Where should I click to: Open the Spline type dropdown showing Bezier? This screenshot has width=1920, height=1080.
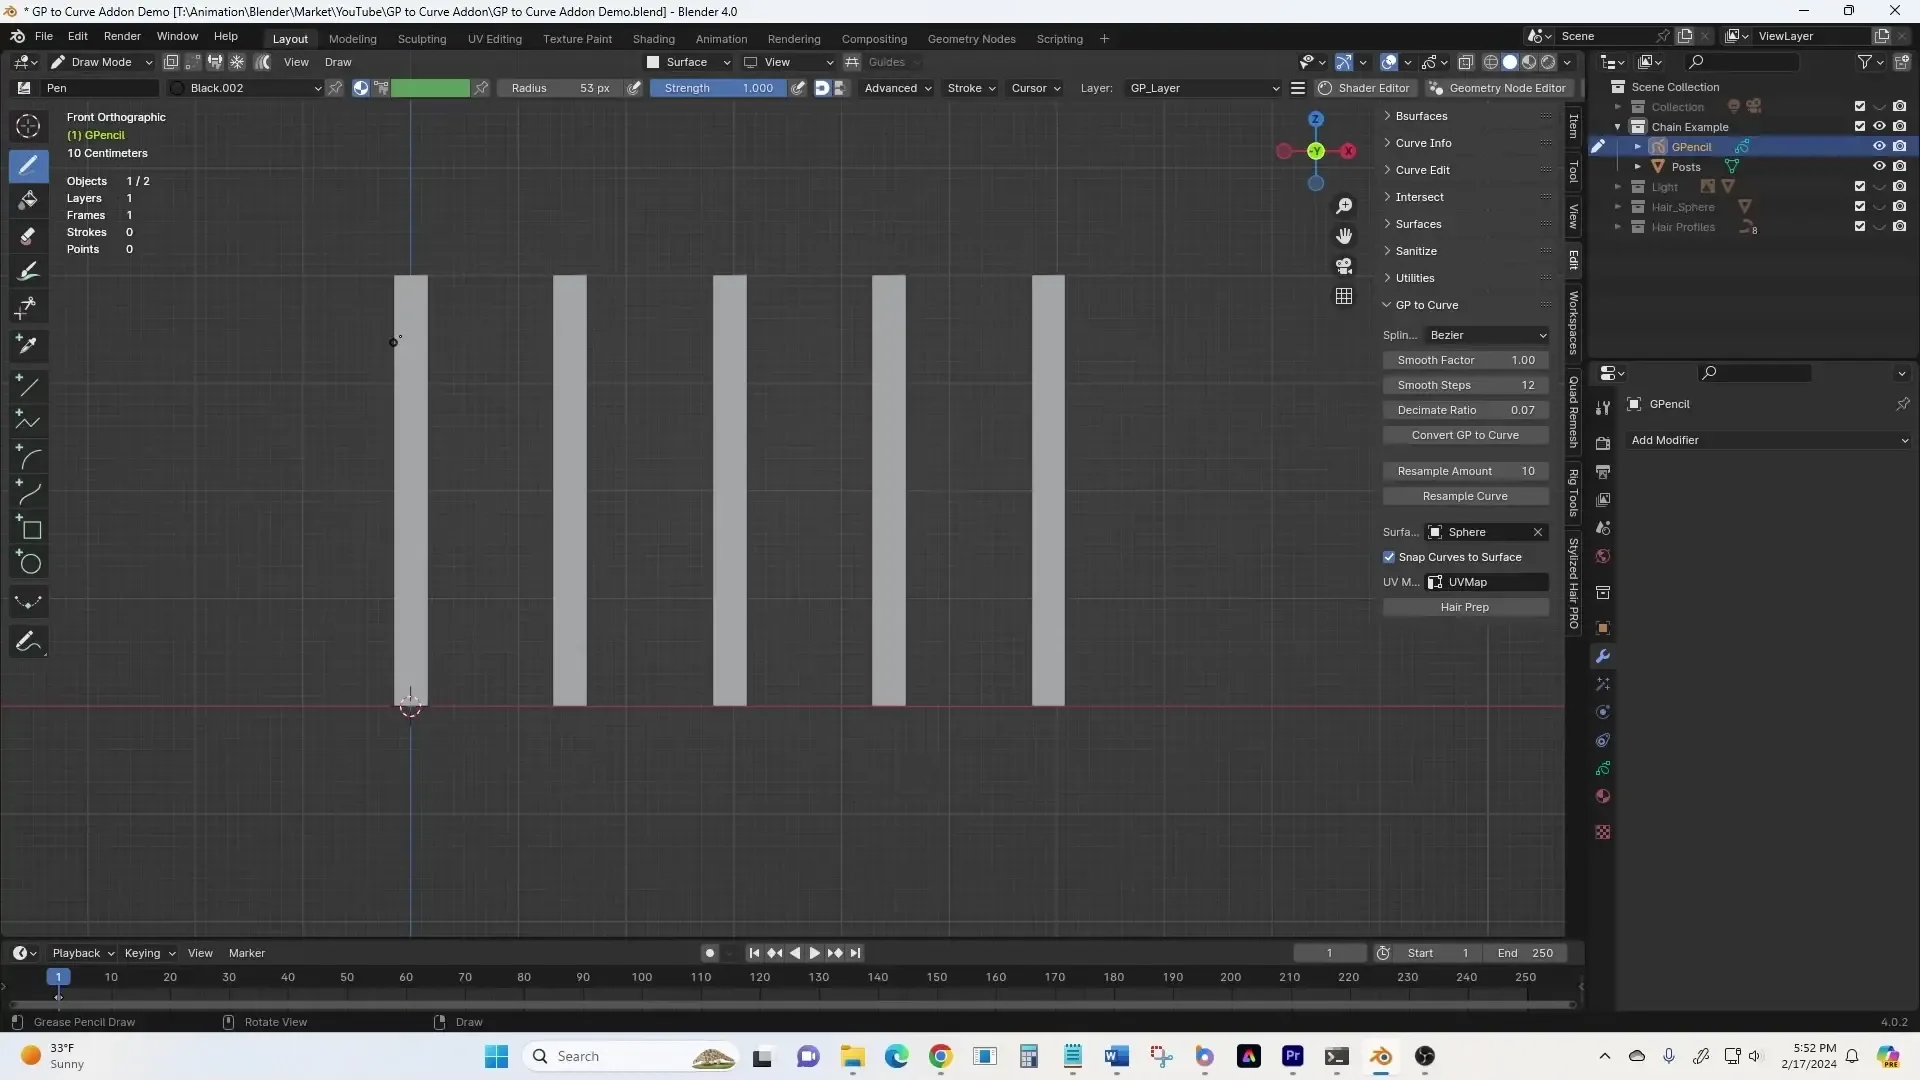pos(1488,335)
